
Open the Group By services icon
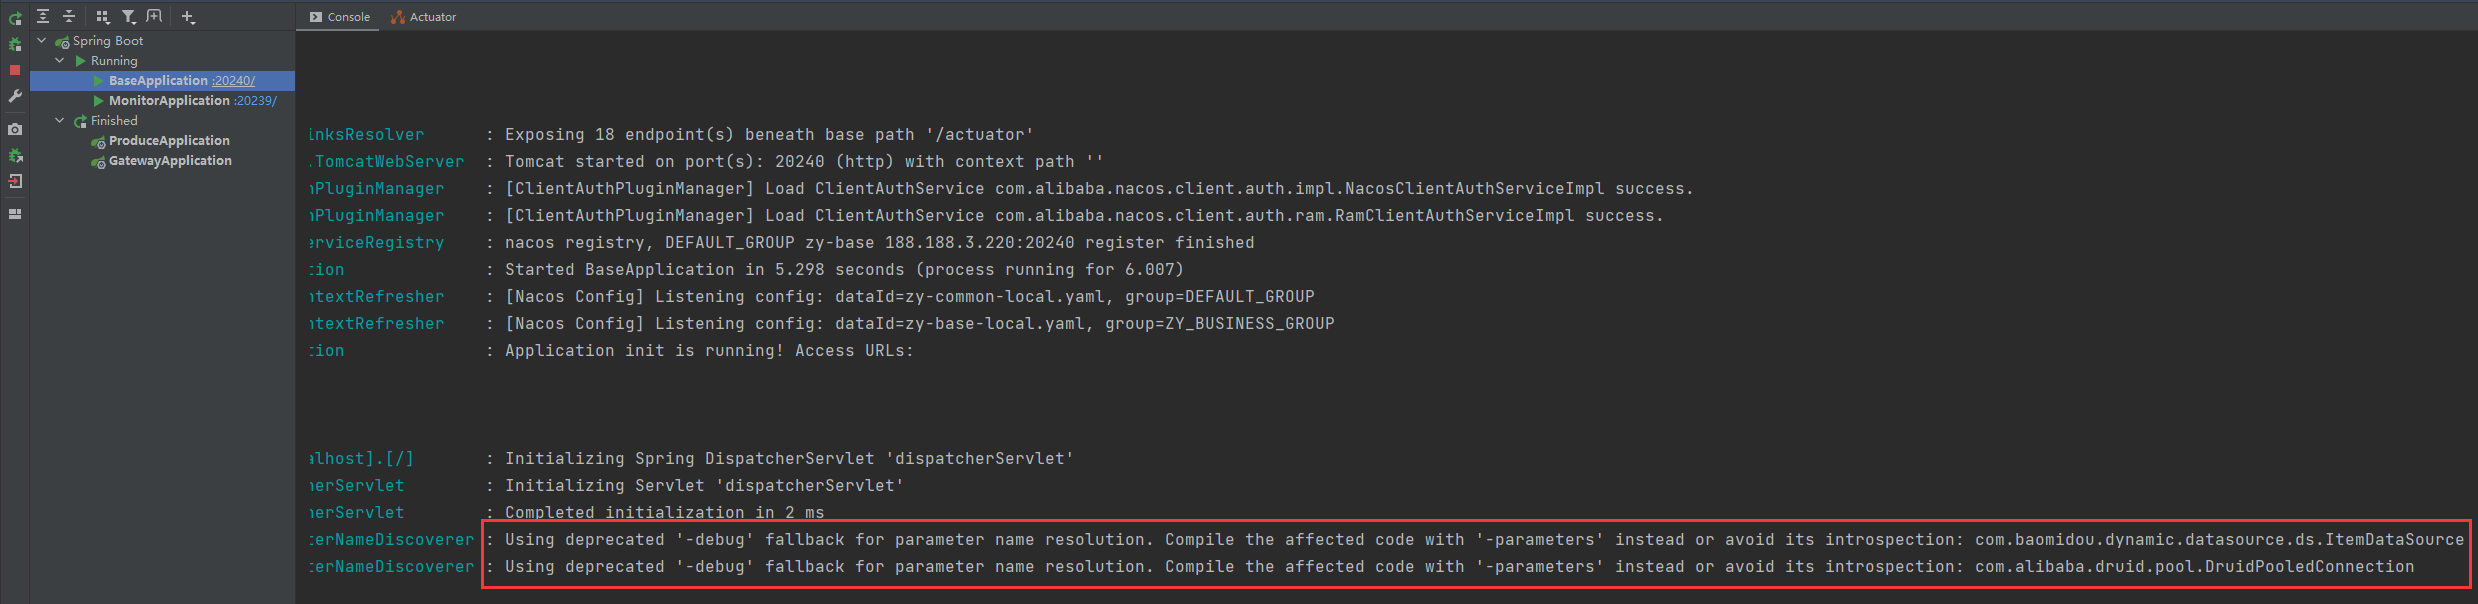point(101,17)
